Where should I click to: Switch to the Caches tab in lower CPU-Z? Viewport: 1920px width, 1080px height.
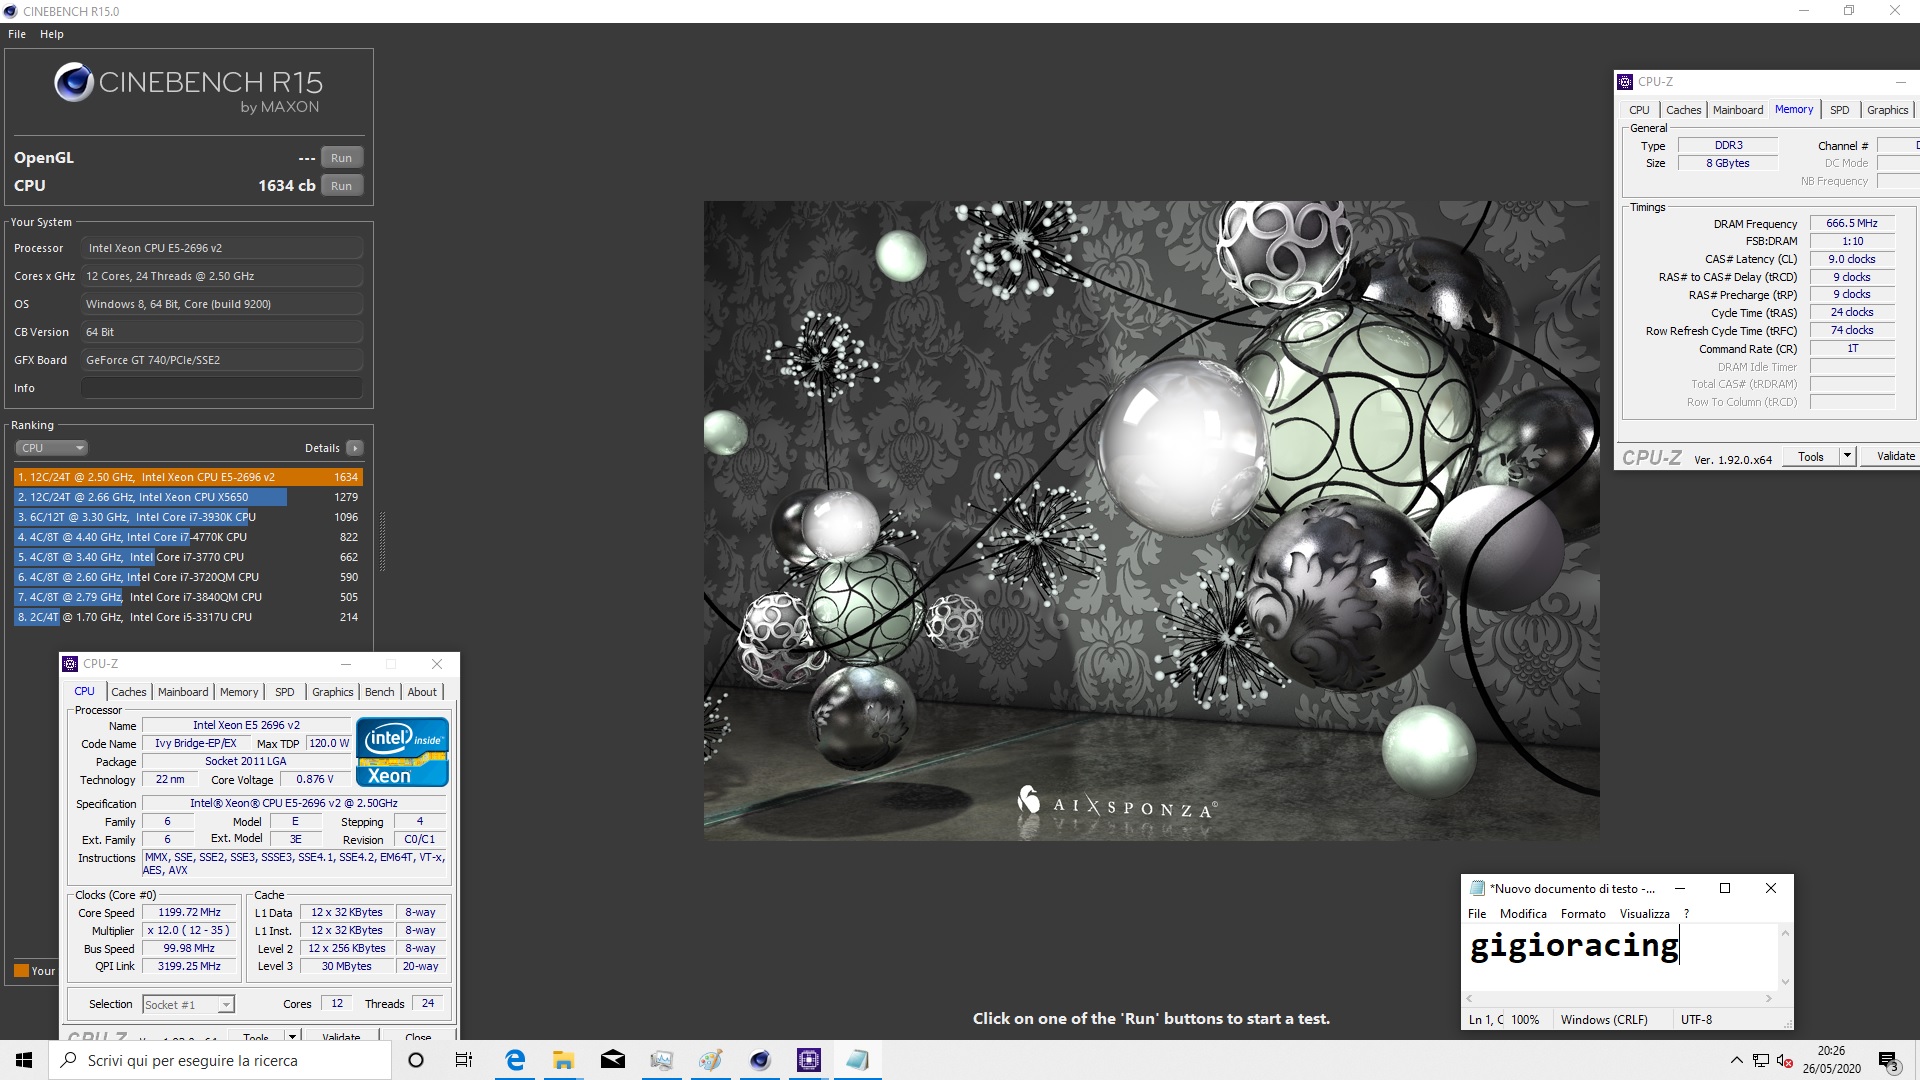click(x=128, y=692)
